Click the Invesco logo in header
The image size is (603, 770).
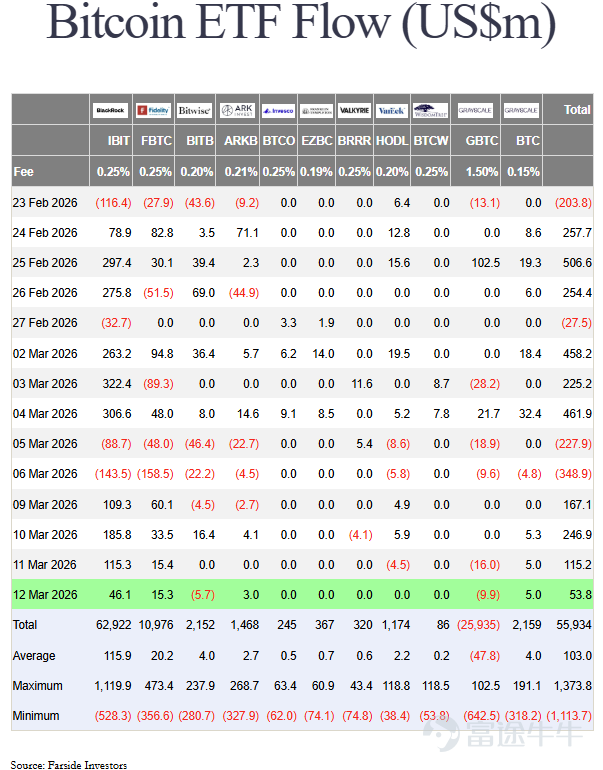[x=278, y=110]
